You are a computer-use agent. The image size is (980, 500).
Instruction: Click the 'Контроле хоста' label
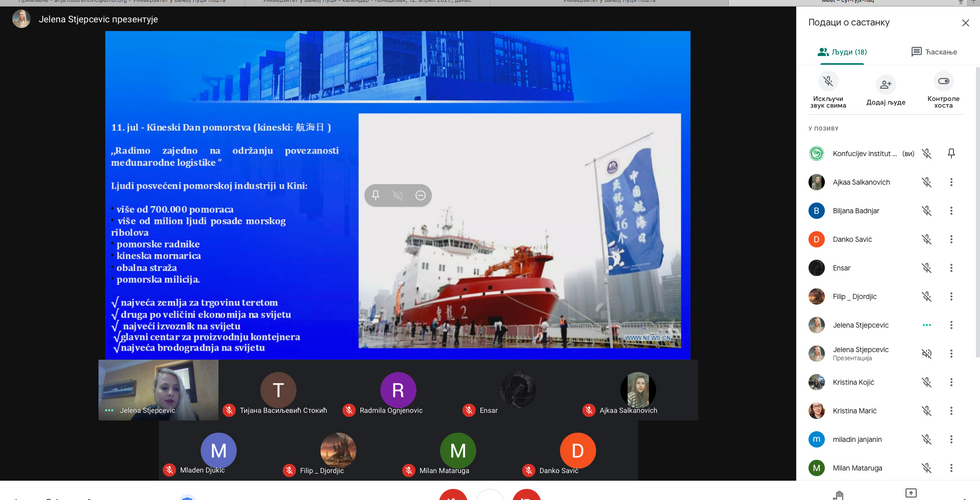943,102
